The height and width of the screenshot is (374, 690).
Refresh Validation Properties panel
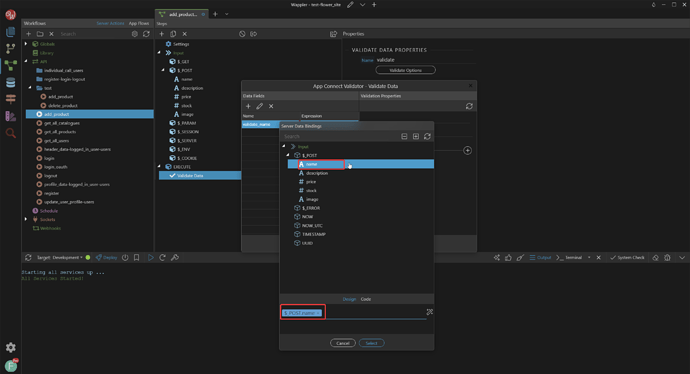pos(469,106)
